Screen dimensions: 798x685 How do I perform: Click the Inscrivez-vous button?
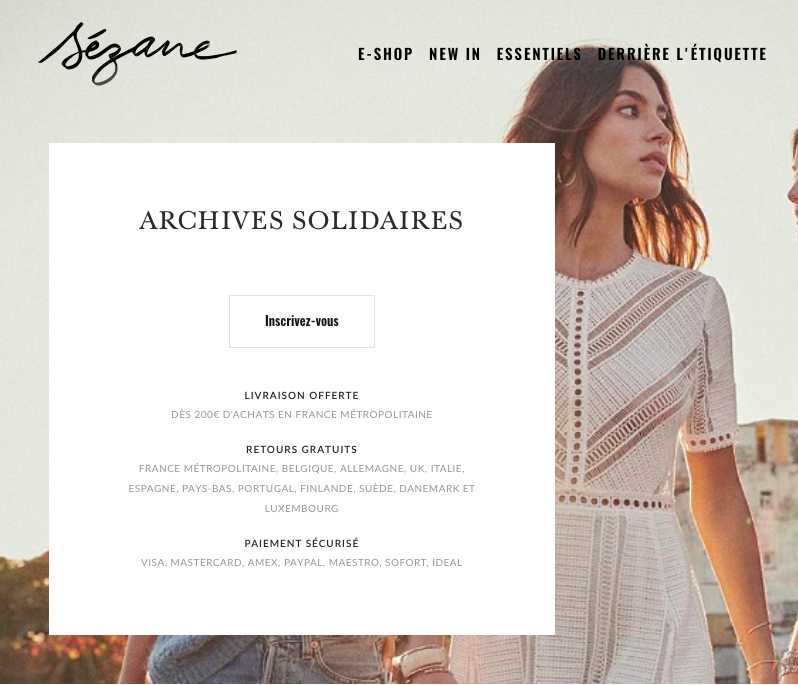coord(302,321)
